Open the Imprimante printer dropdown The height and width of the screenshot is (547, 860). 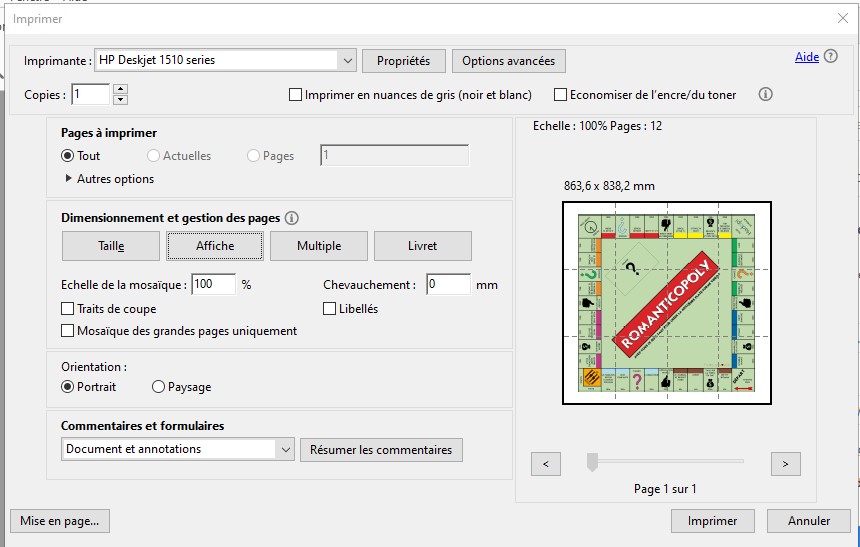click(x=347, y=60)
